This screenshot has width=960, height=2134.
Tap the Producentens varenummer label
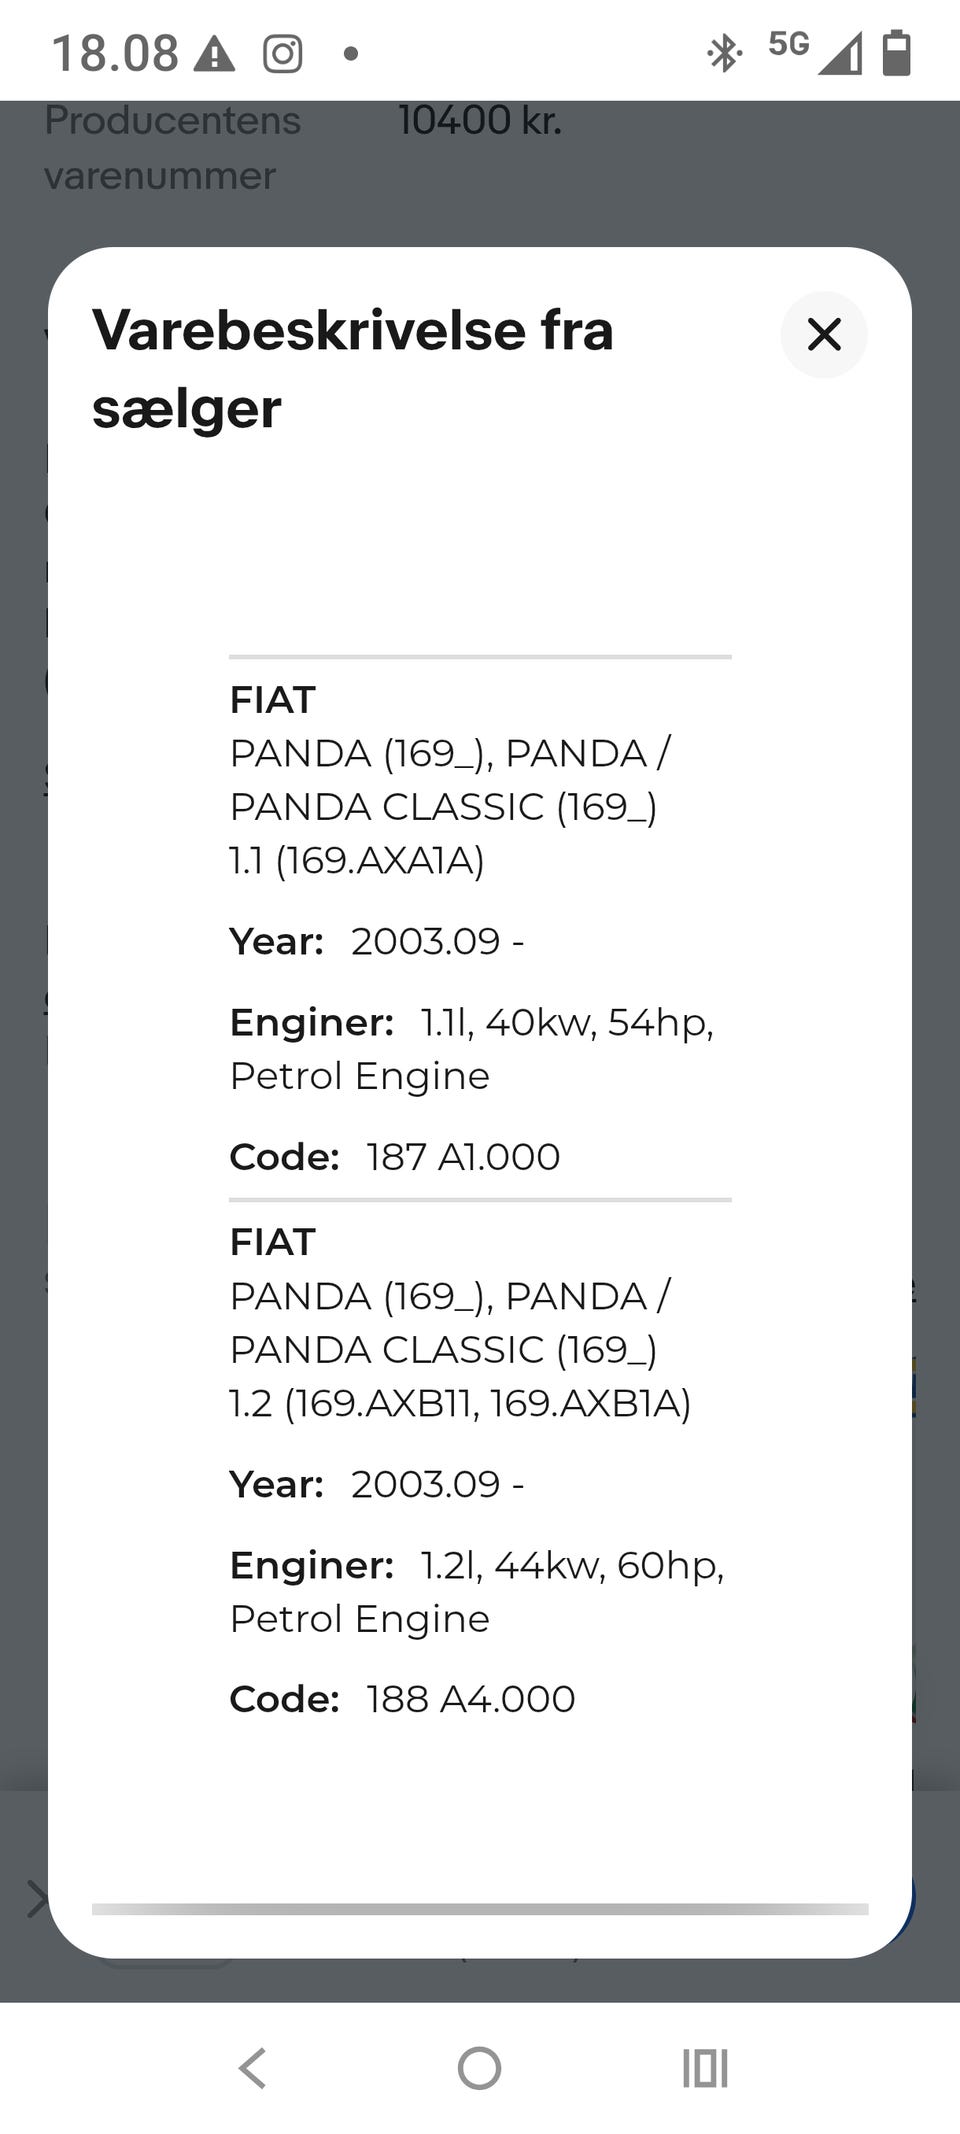172,148
